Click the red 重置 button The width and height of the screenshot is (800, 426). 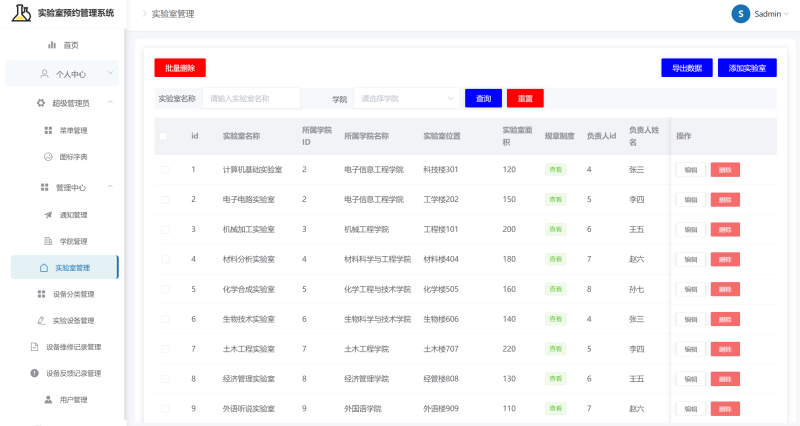(525, 98)
